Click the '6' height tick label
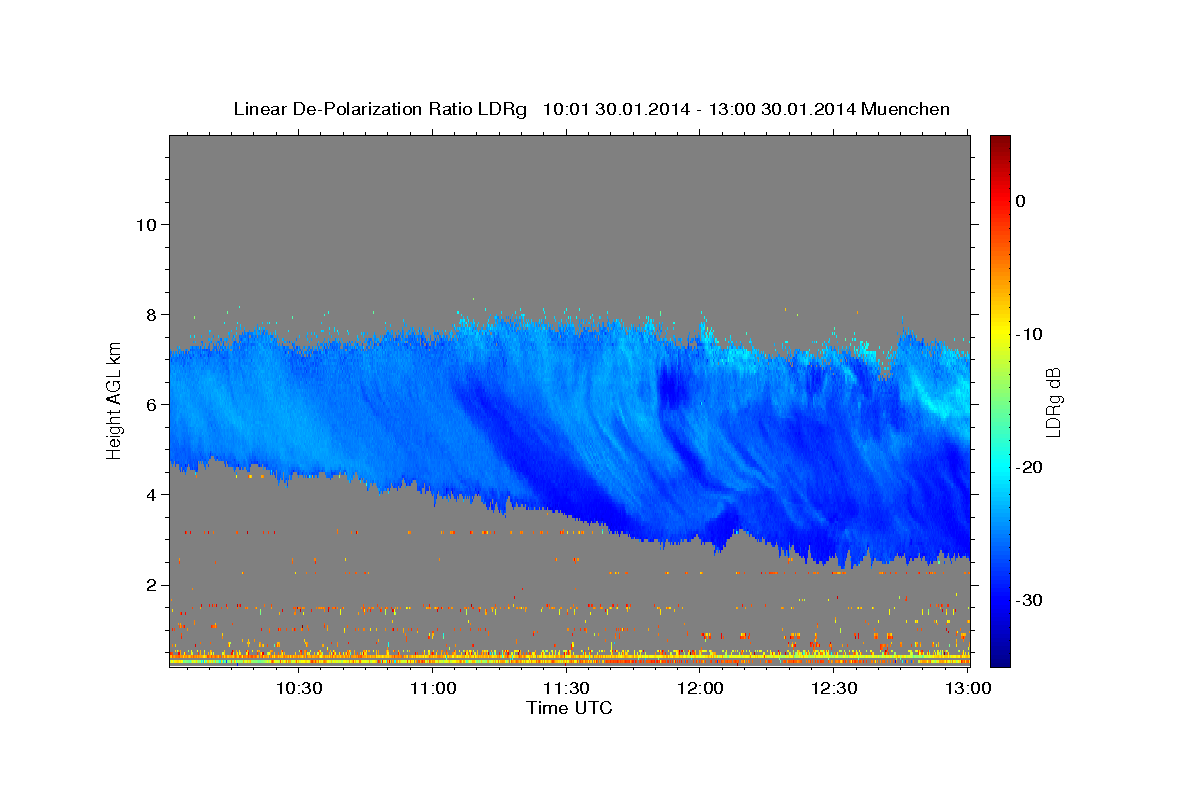The image size is (1200, 800). click(x=150, y=404)
